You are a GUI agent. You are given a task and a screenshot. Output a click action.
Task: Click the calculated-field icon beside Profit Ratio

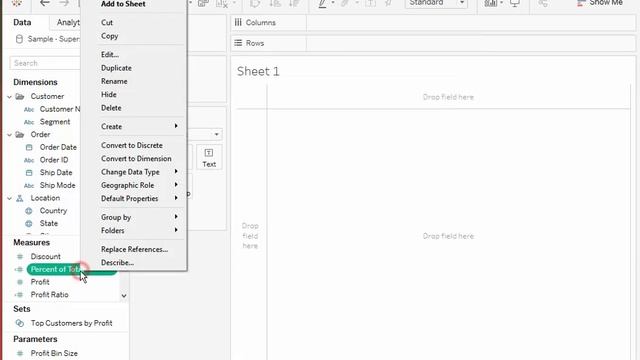point(19,295)
